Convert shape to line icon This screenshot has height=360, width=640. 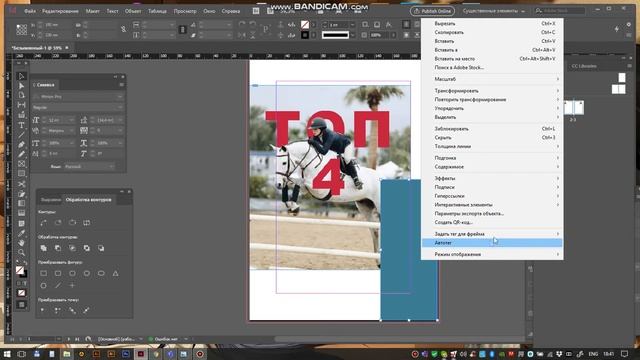pyautogui.click(x=58, y=286)
